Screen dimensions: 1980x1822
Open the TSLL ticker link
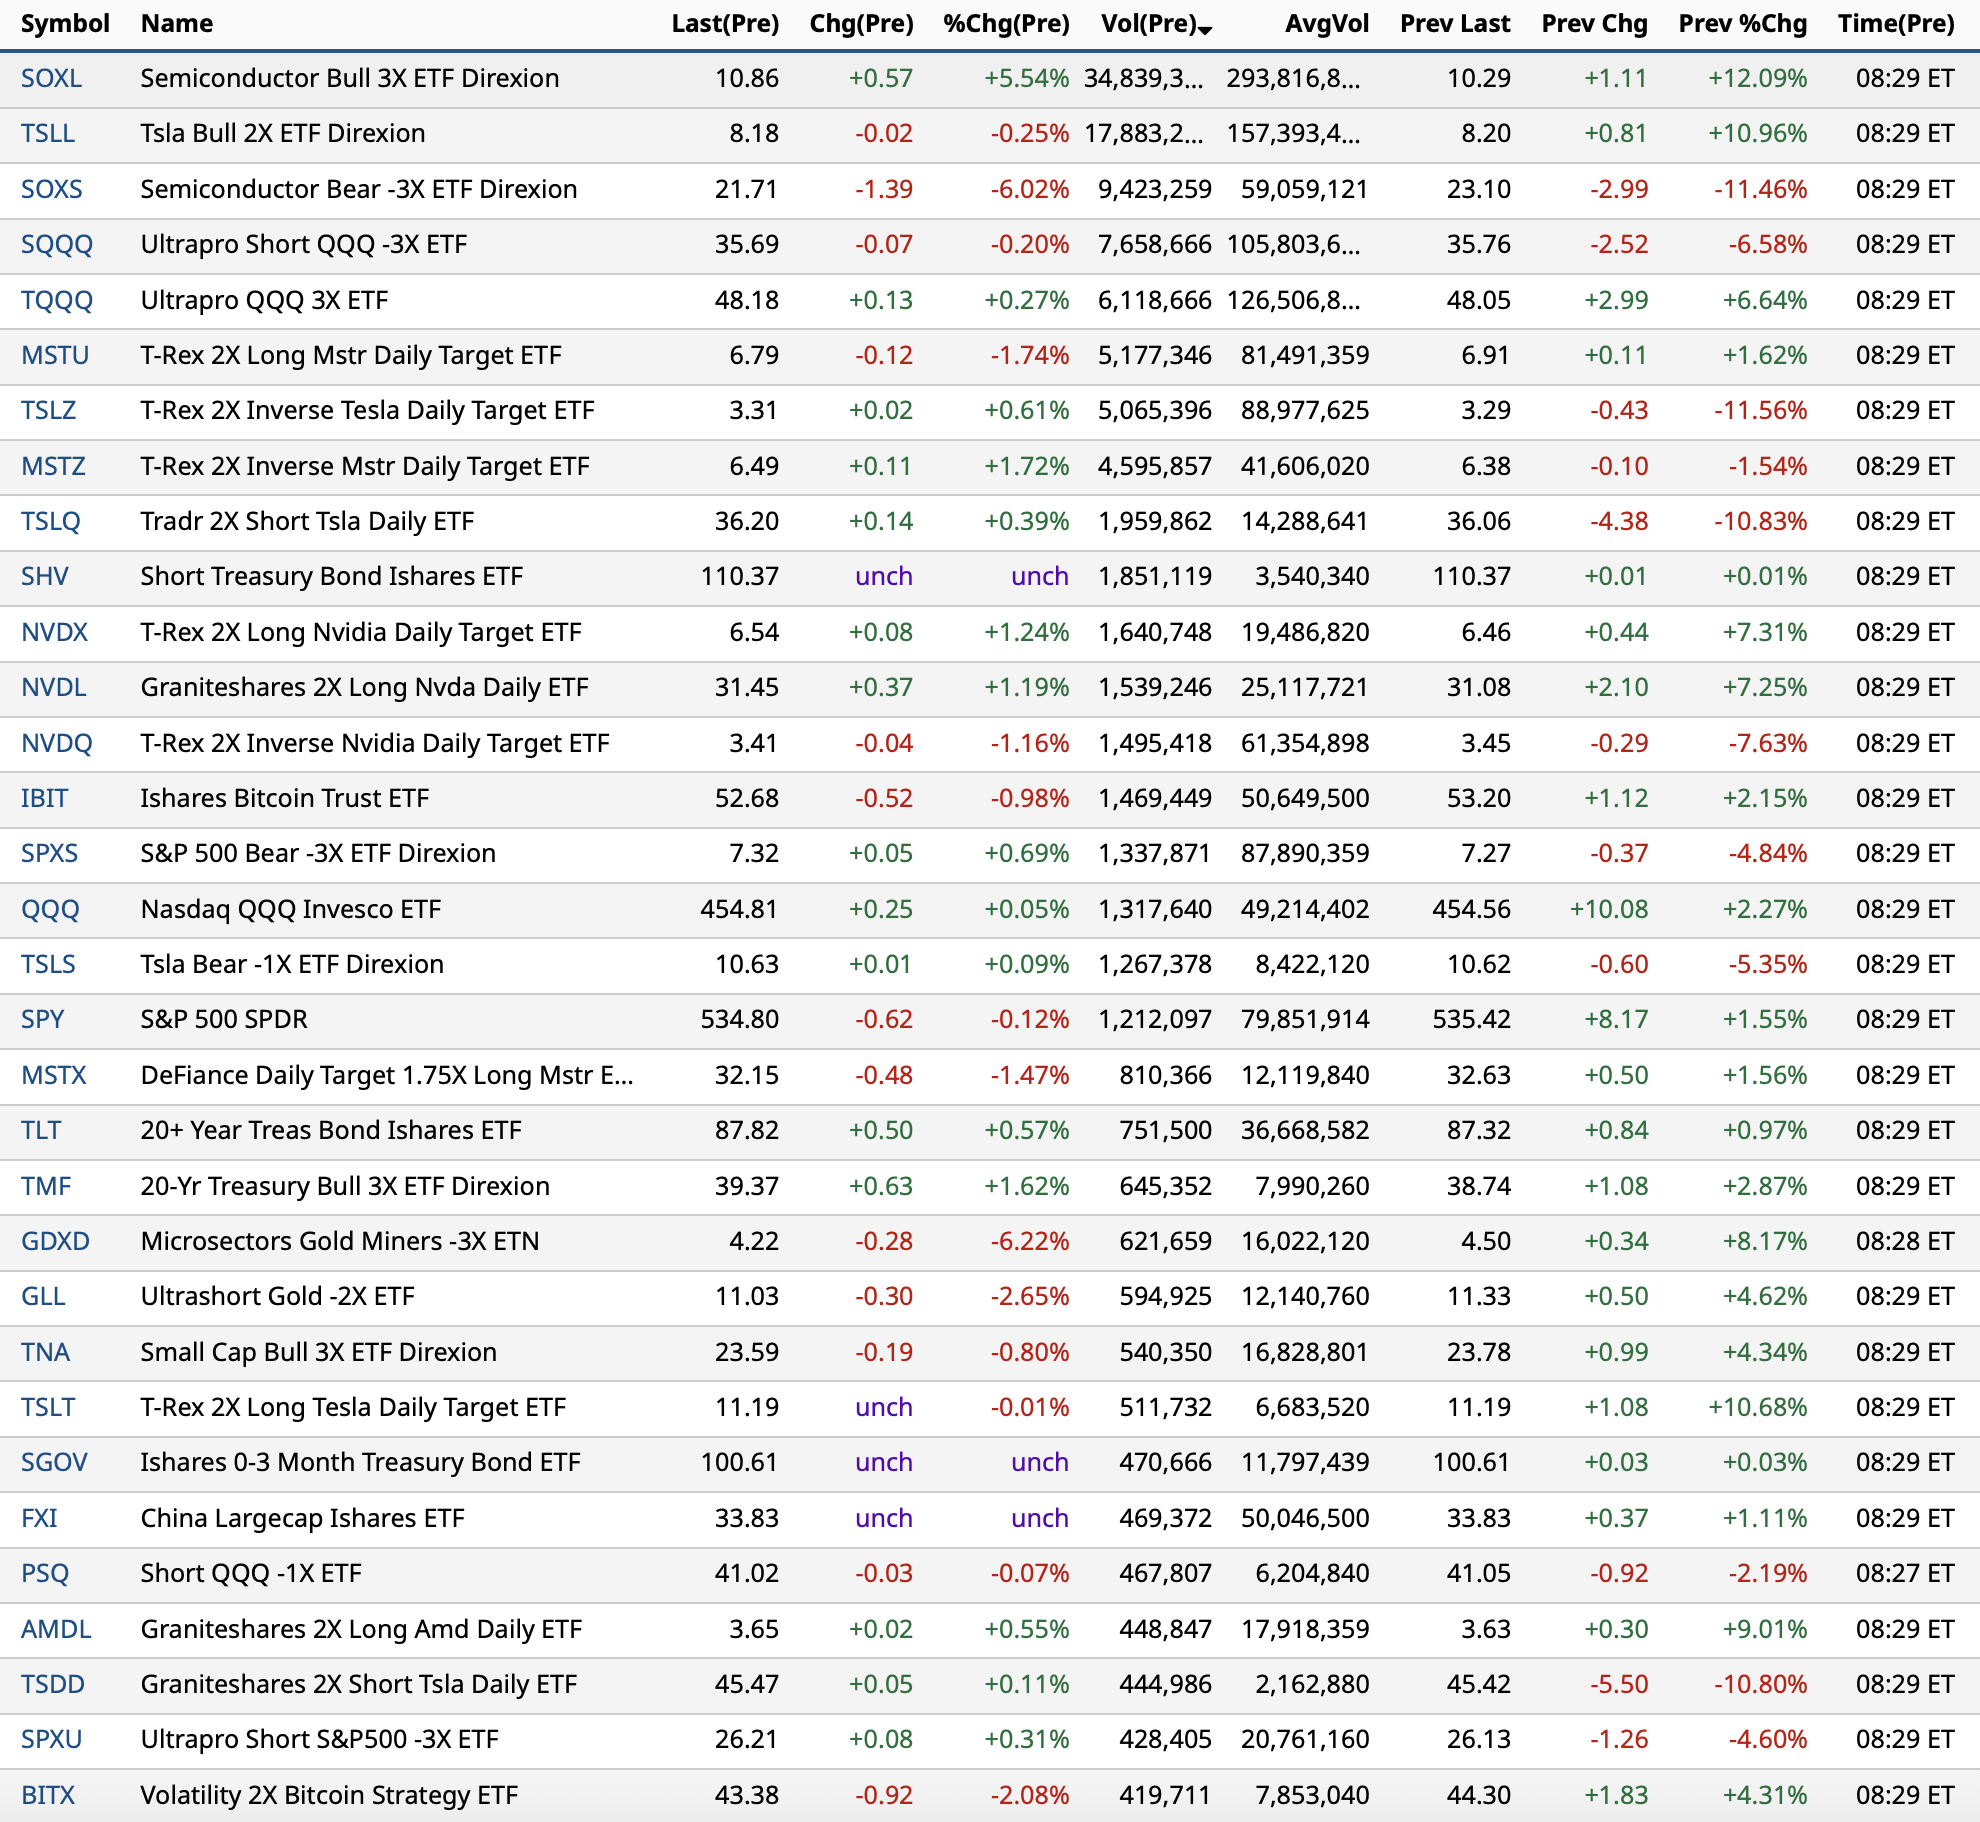click(48, 133)
